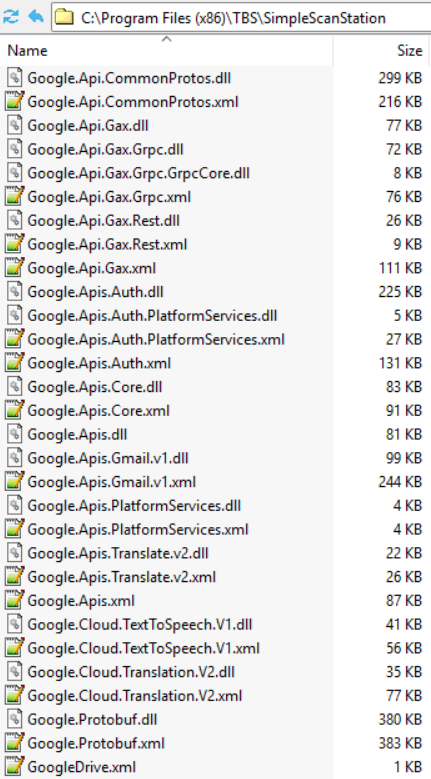Click the Google.Apis.Auth.PlatformServices.xml file icon

pos(14,340)
